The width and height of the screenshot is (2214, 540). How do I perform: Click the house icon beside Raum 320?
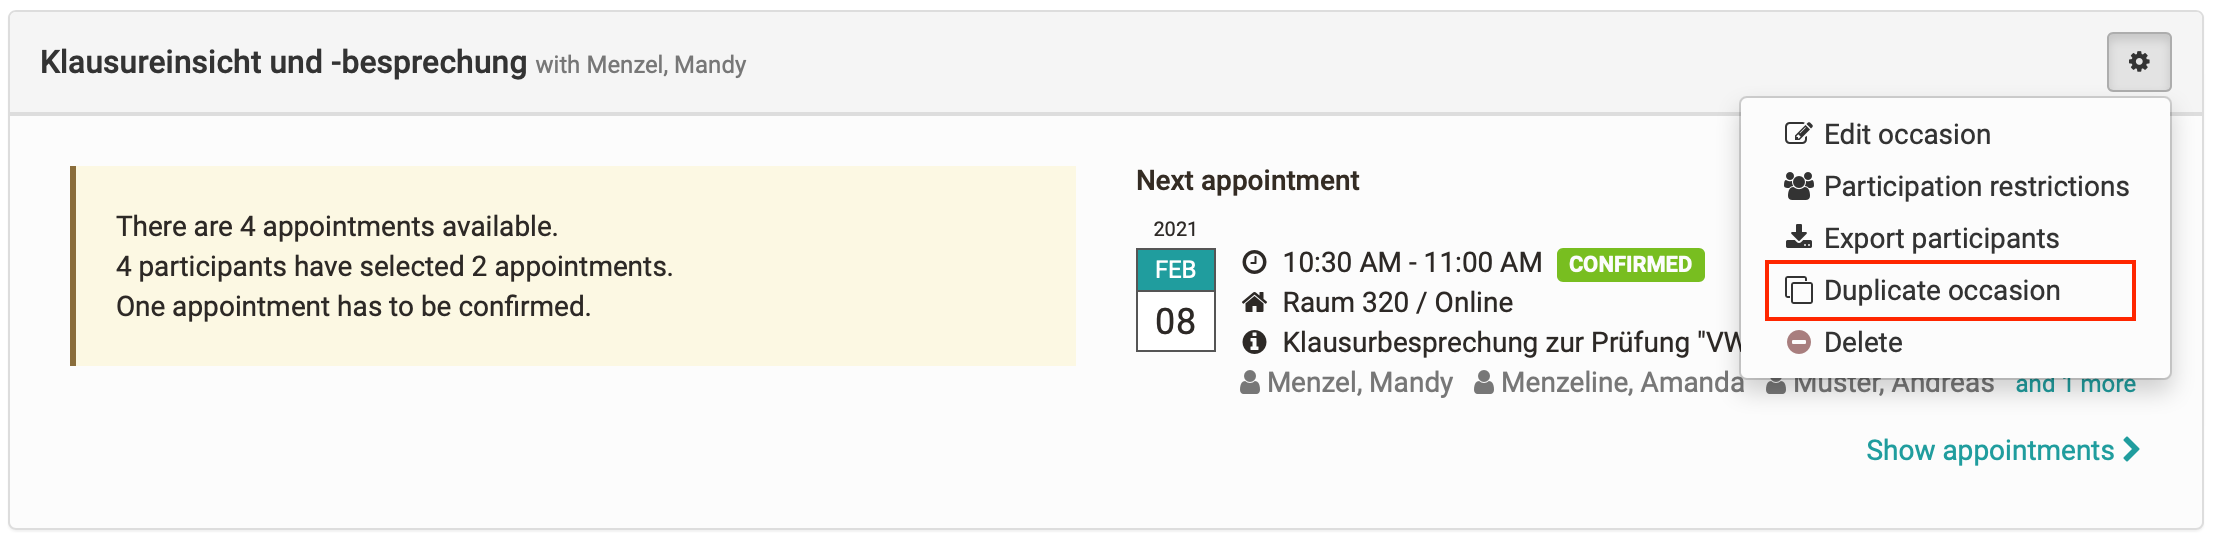click(x=1254, y=302)
